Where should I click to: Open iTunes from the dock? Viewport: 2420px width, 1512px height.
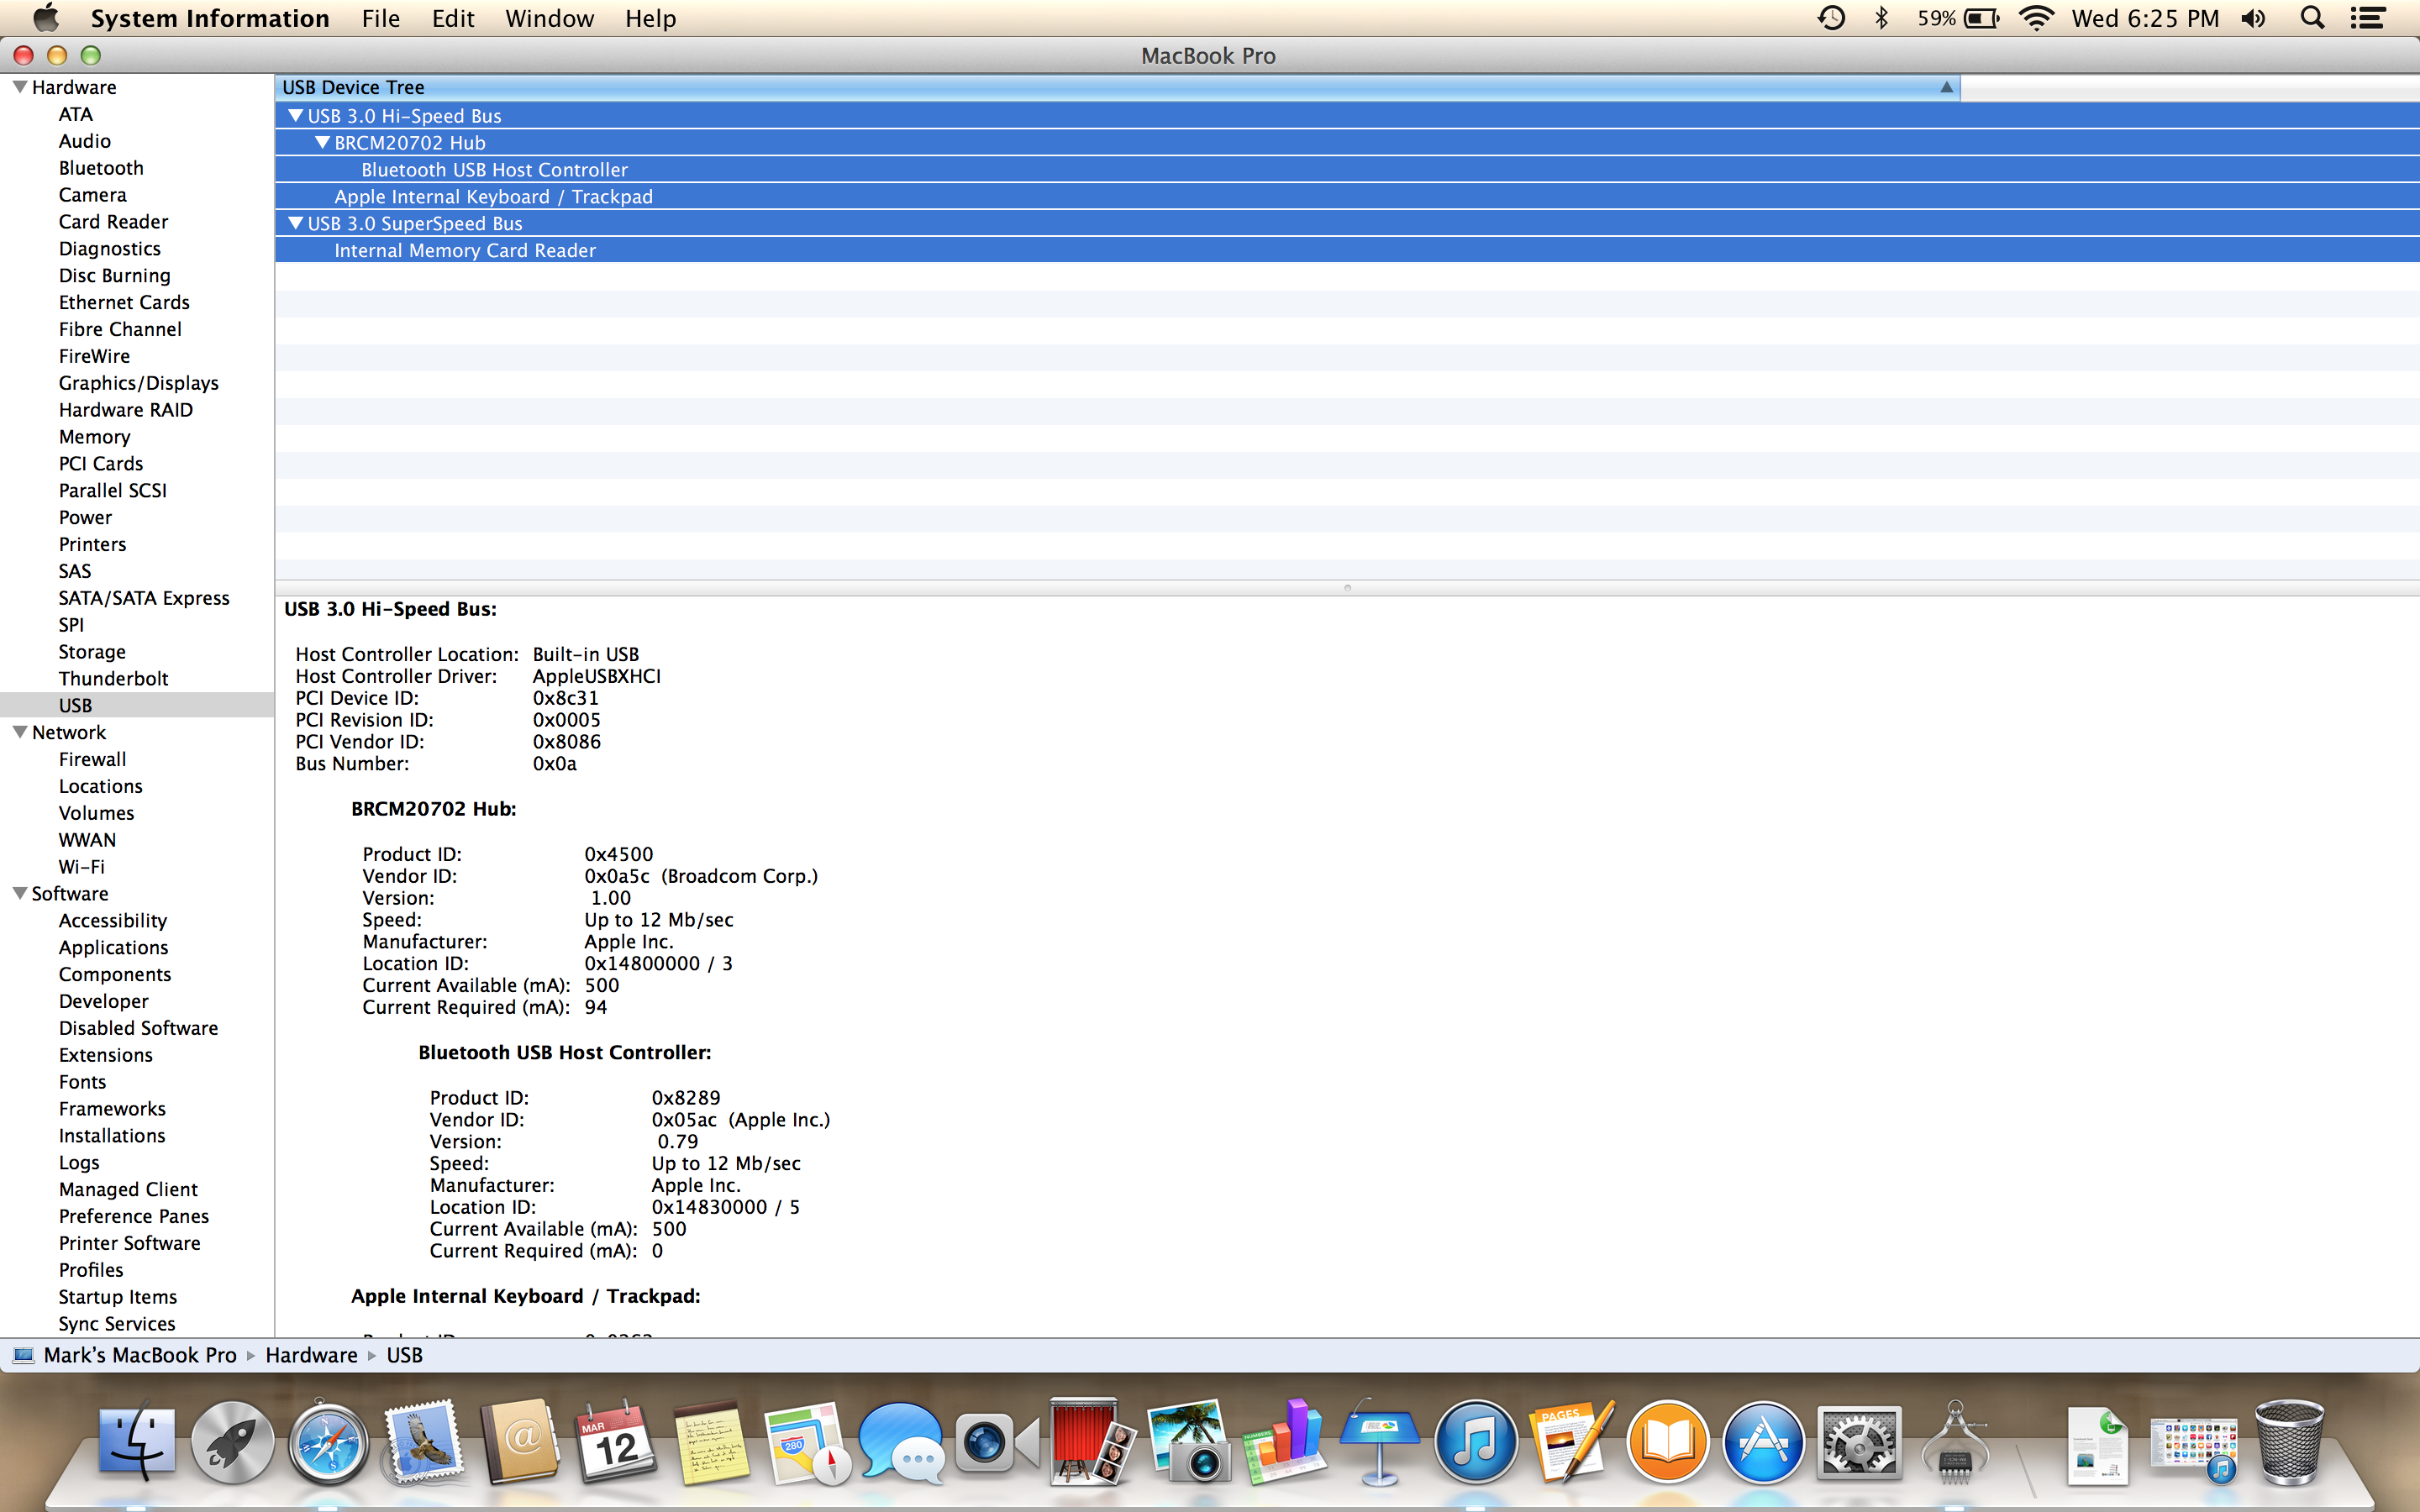[x=1475, y=1443]
